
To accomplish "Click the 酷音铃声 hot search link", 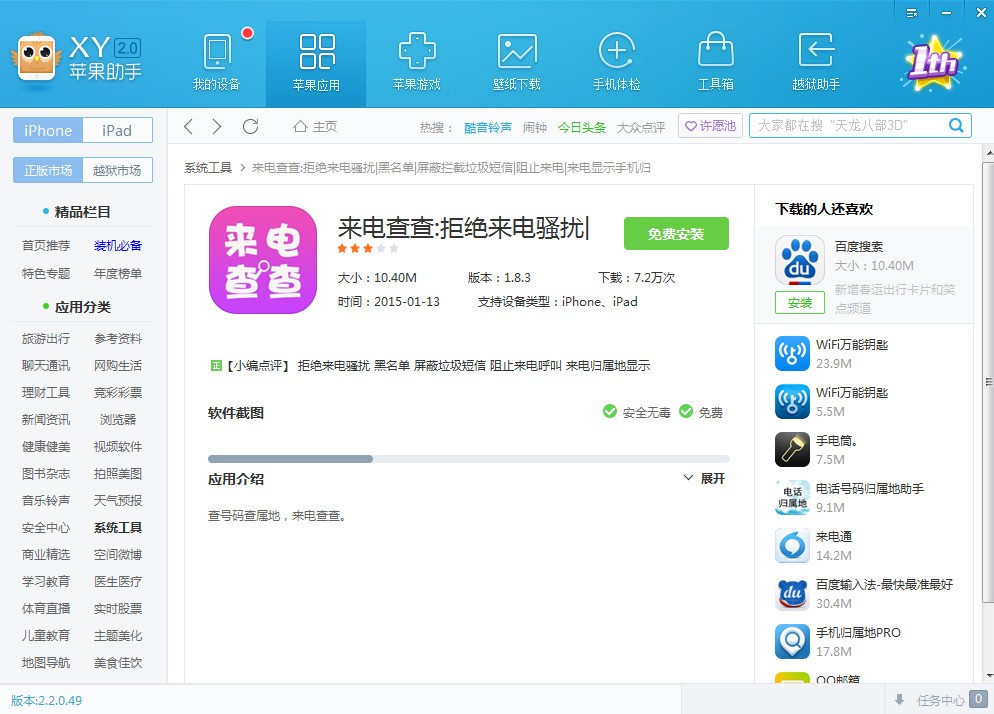I will point(487,127).
